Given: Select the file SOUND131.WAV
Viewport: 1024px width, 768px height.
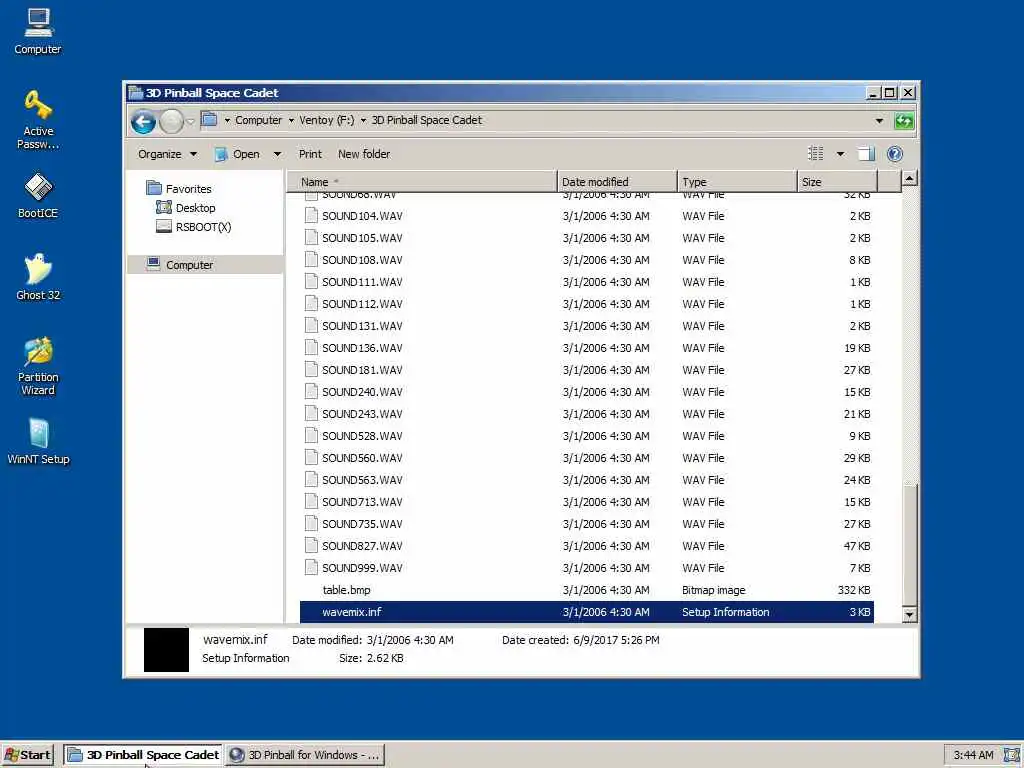Looking at the screenshot, I should point(362,326).
